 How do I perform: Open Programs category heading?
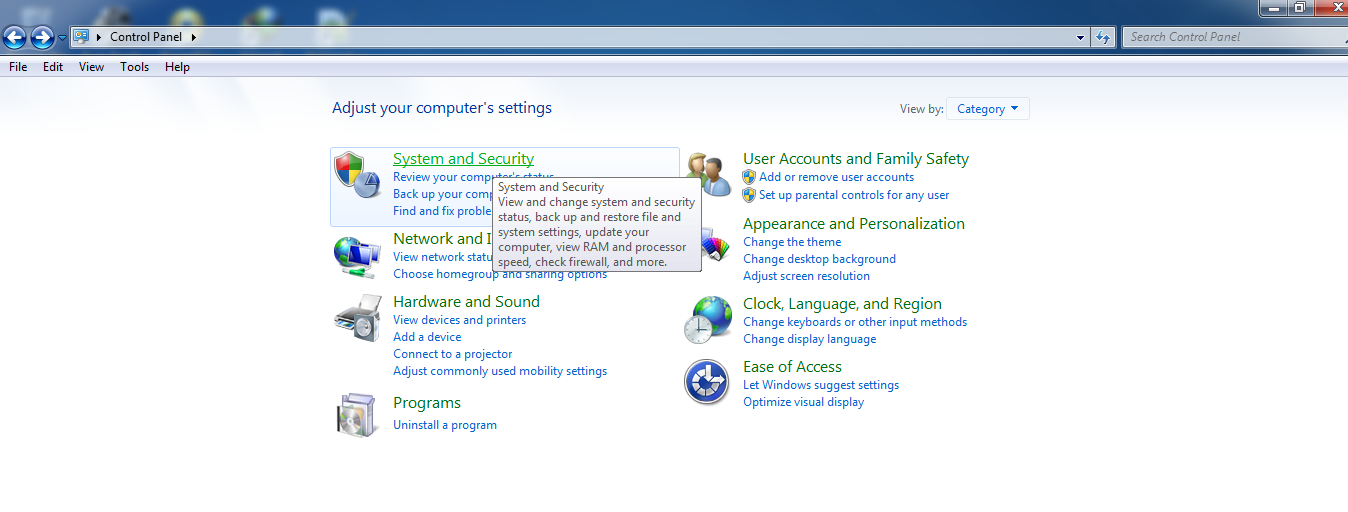click(427, 402)
